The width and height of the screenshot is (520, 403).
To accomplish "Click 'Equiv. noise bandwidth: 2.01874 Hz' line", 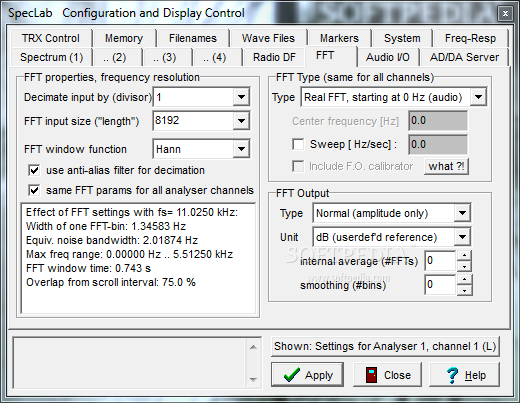I will tap(112, 240).
